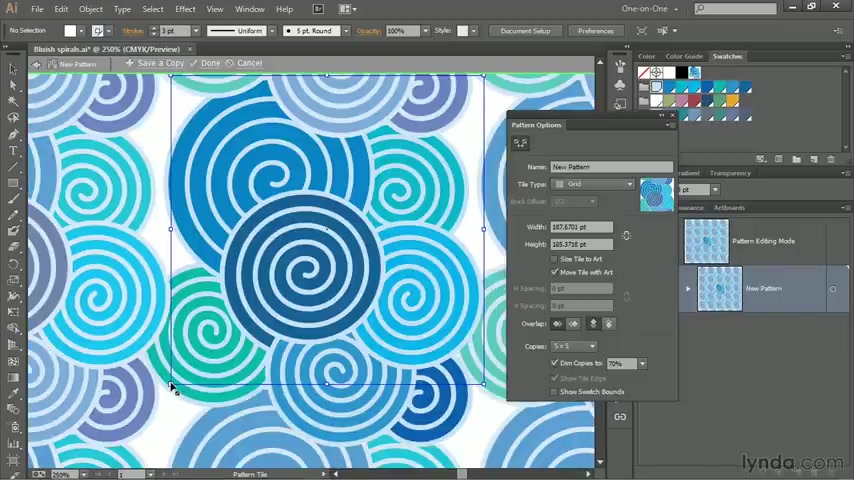Set overlap to Top in Front
The height and width of the screenshot is (480, 854).
pos(594,324)
